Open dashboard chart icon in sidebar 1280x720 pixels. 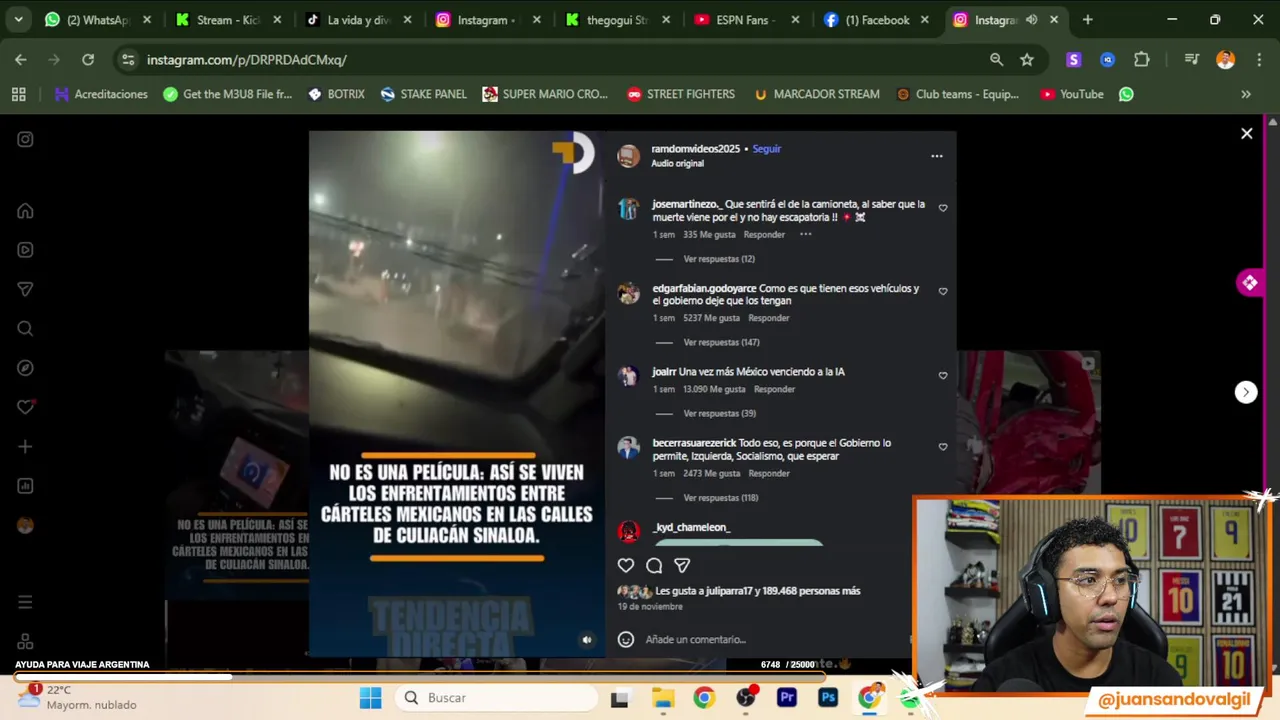[x=26, y=486]
